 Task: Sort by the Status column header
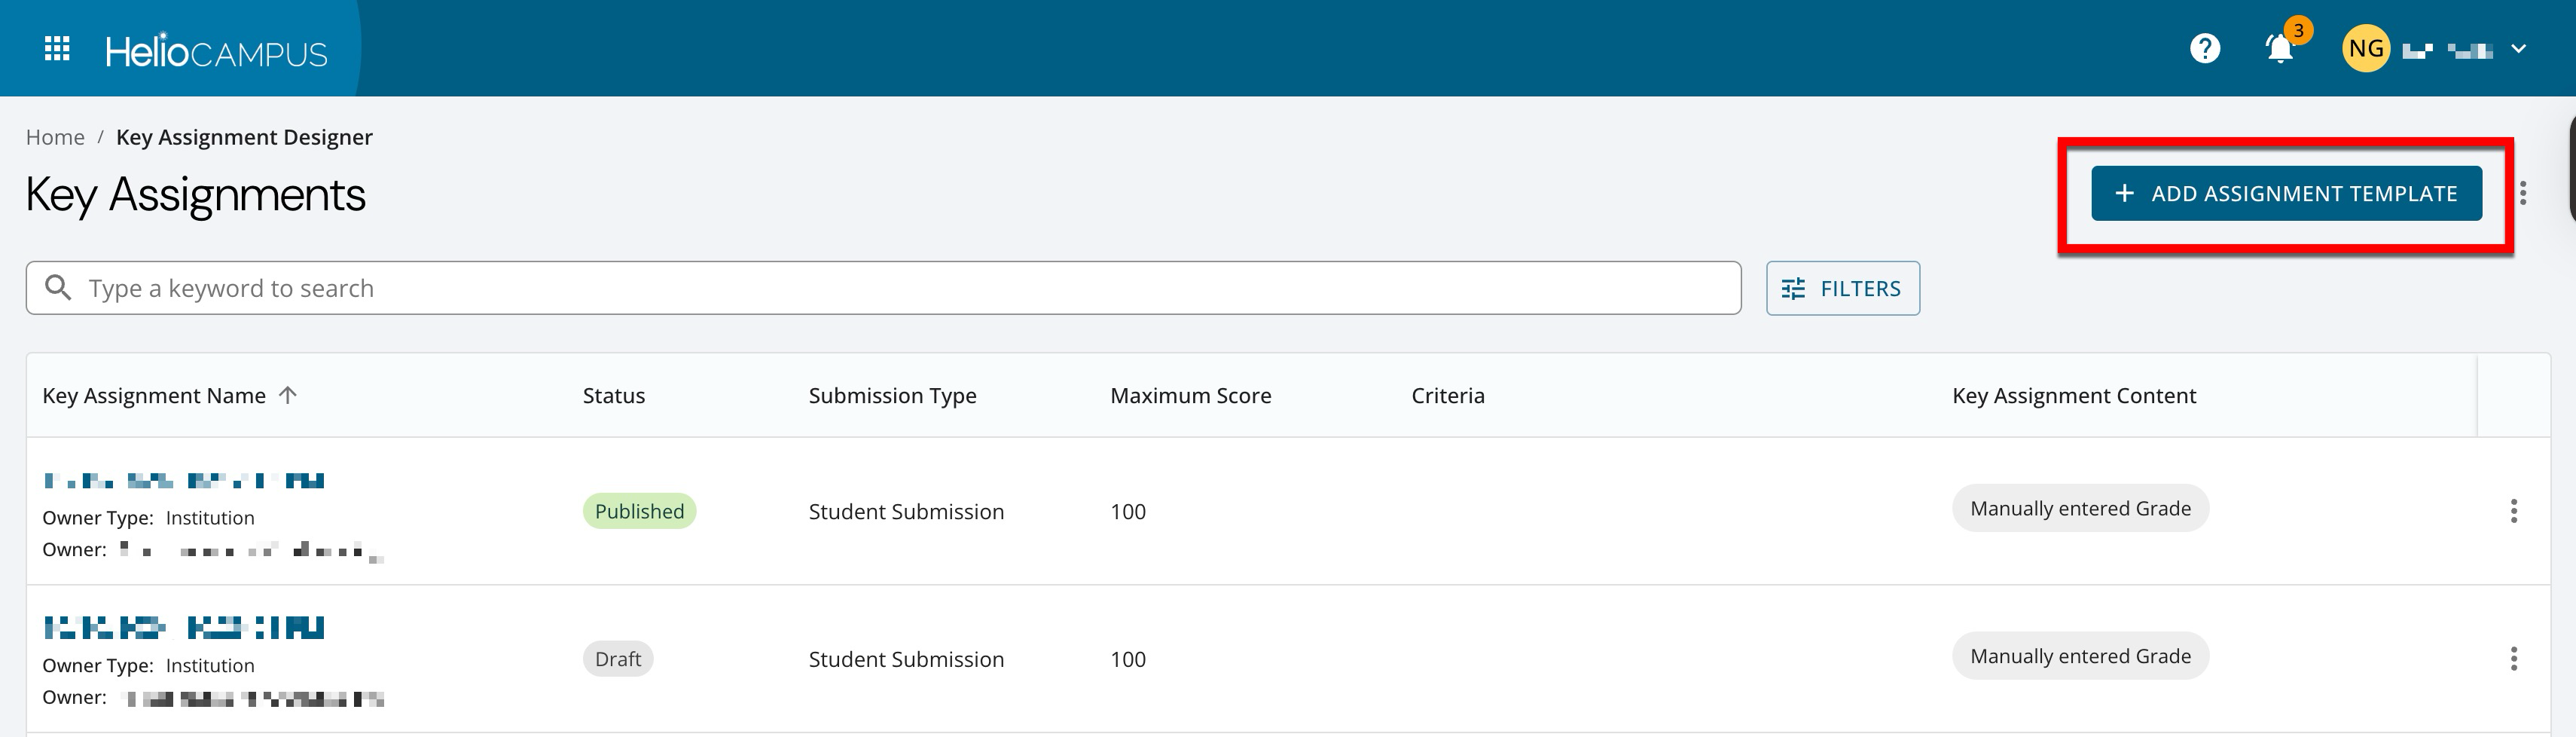click(613, 395)
